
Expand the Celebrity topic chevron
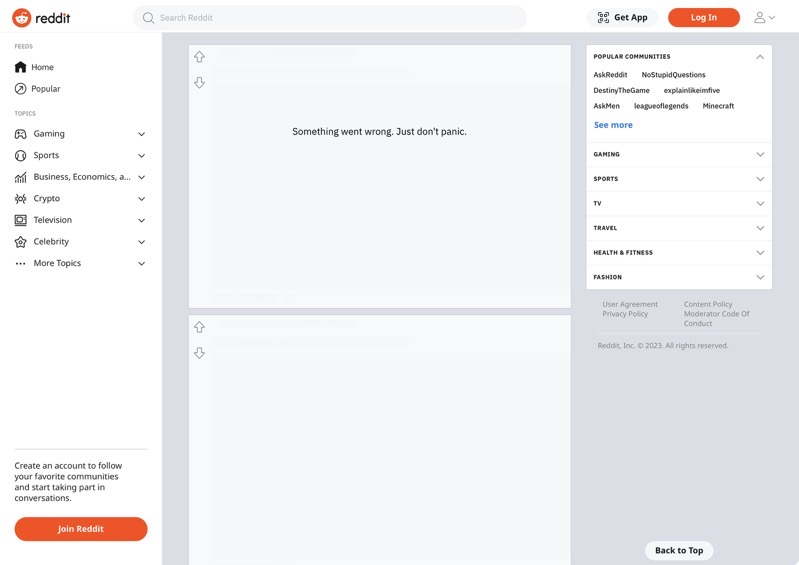point(142,242)
